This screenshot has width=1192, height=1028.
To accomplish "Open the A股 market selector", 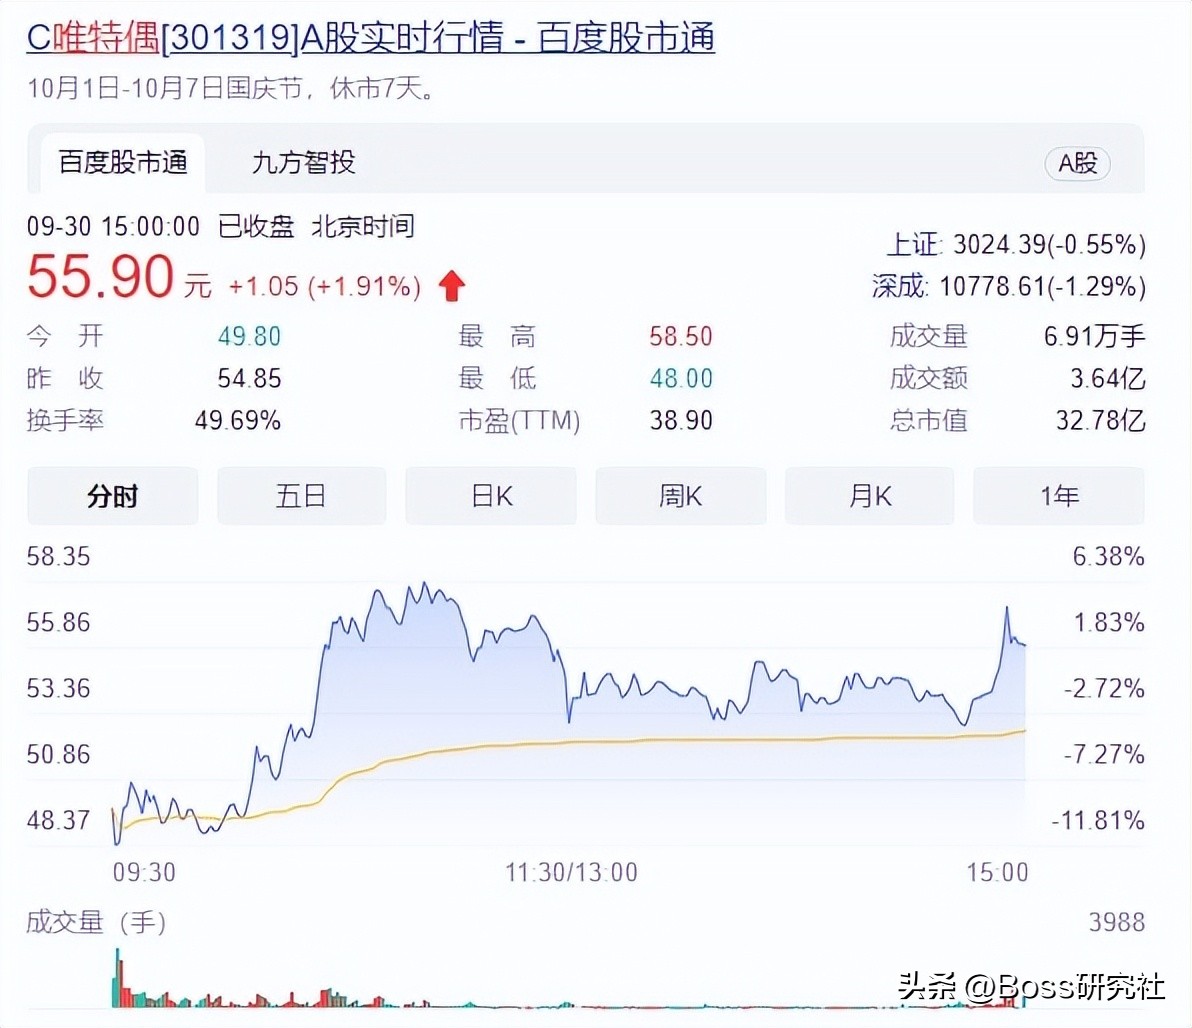I will (x=1078, y=164).
